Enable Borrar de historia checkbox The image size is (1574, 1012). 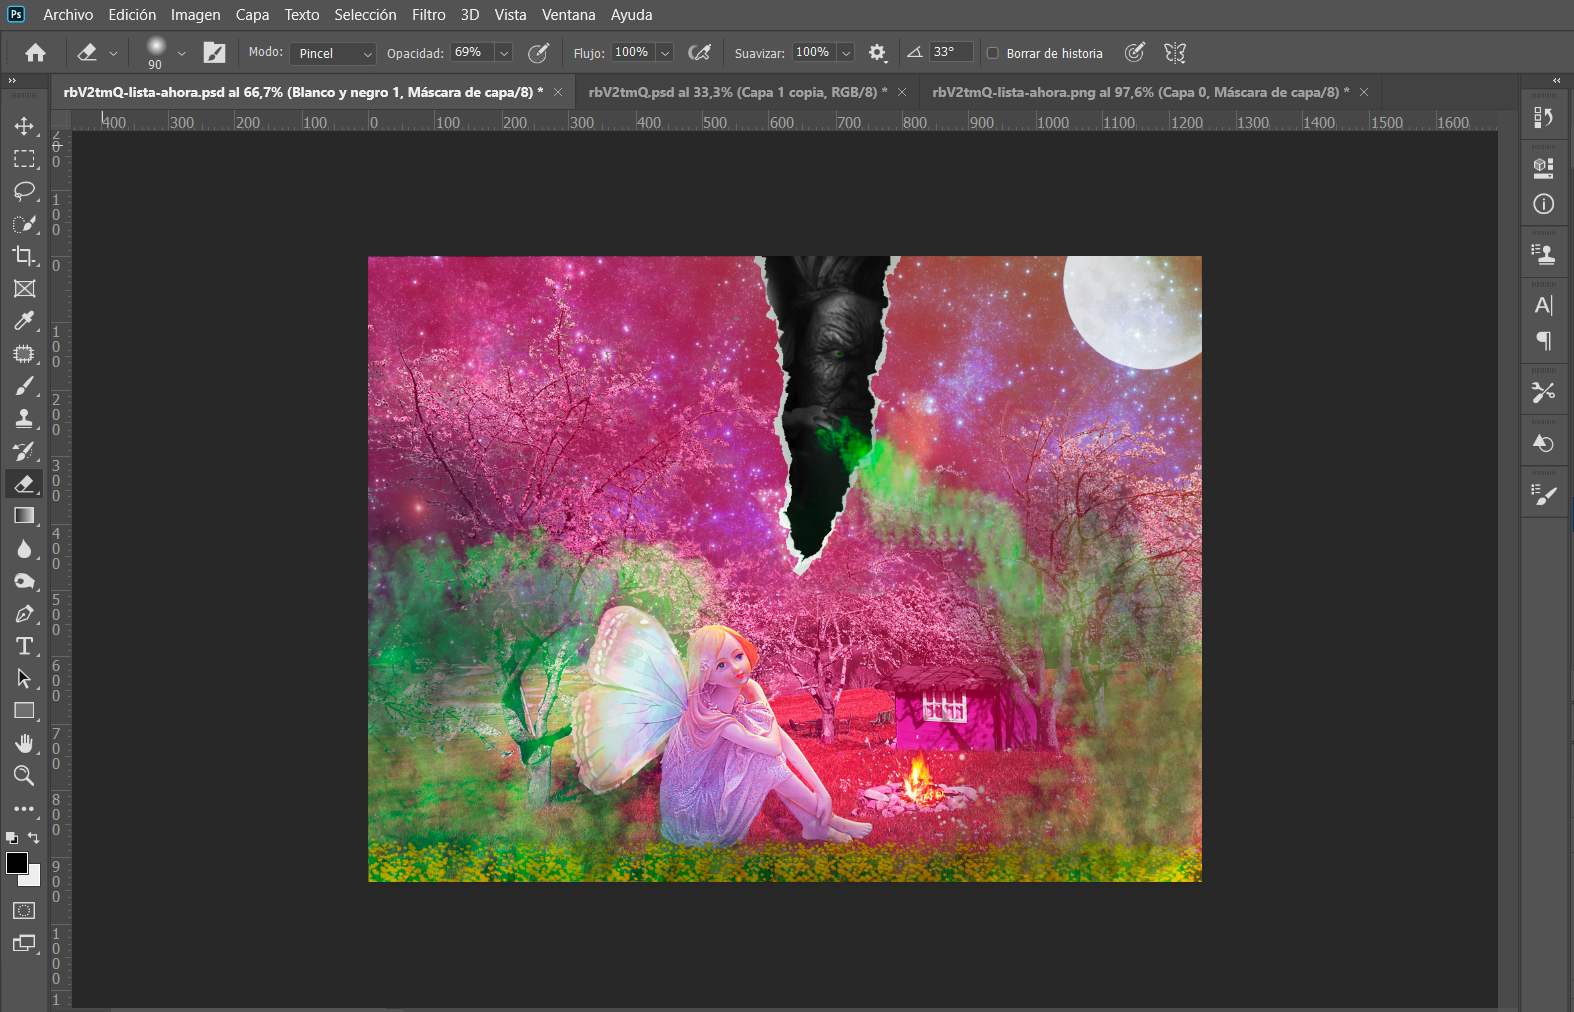993,53
